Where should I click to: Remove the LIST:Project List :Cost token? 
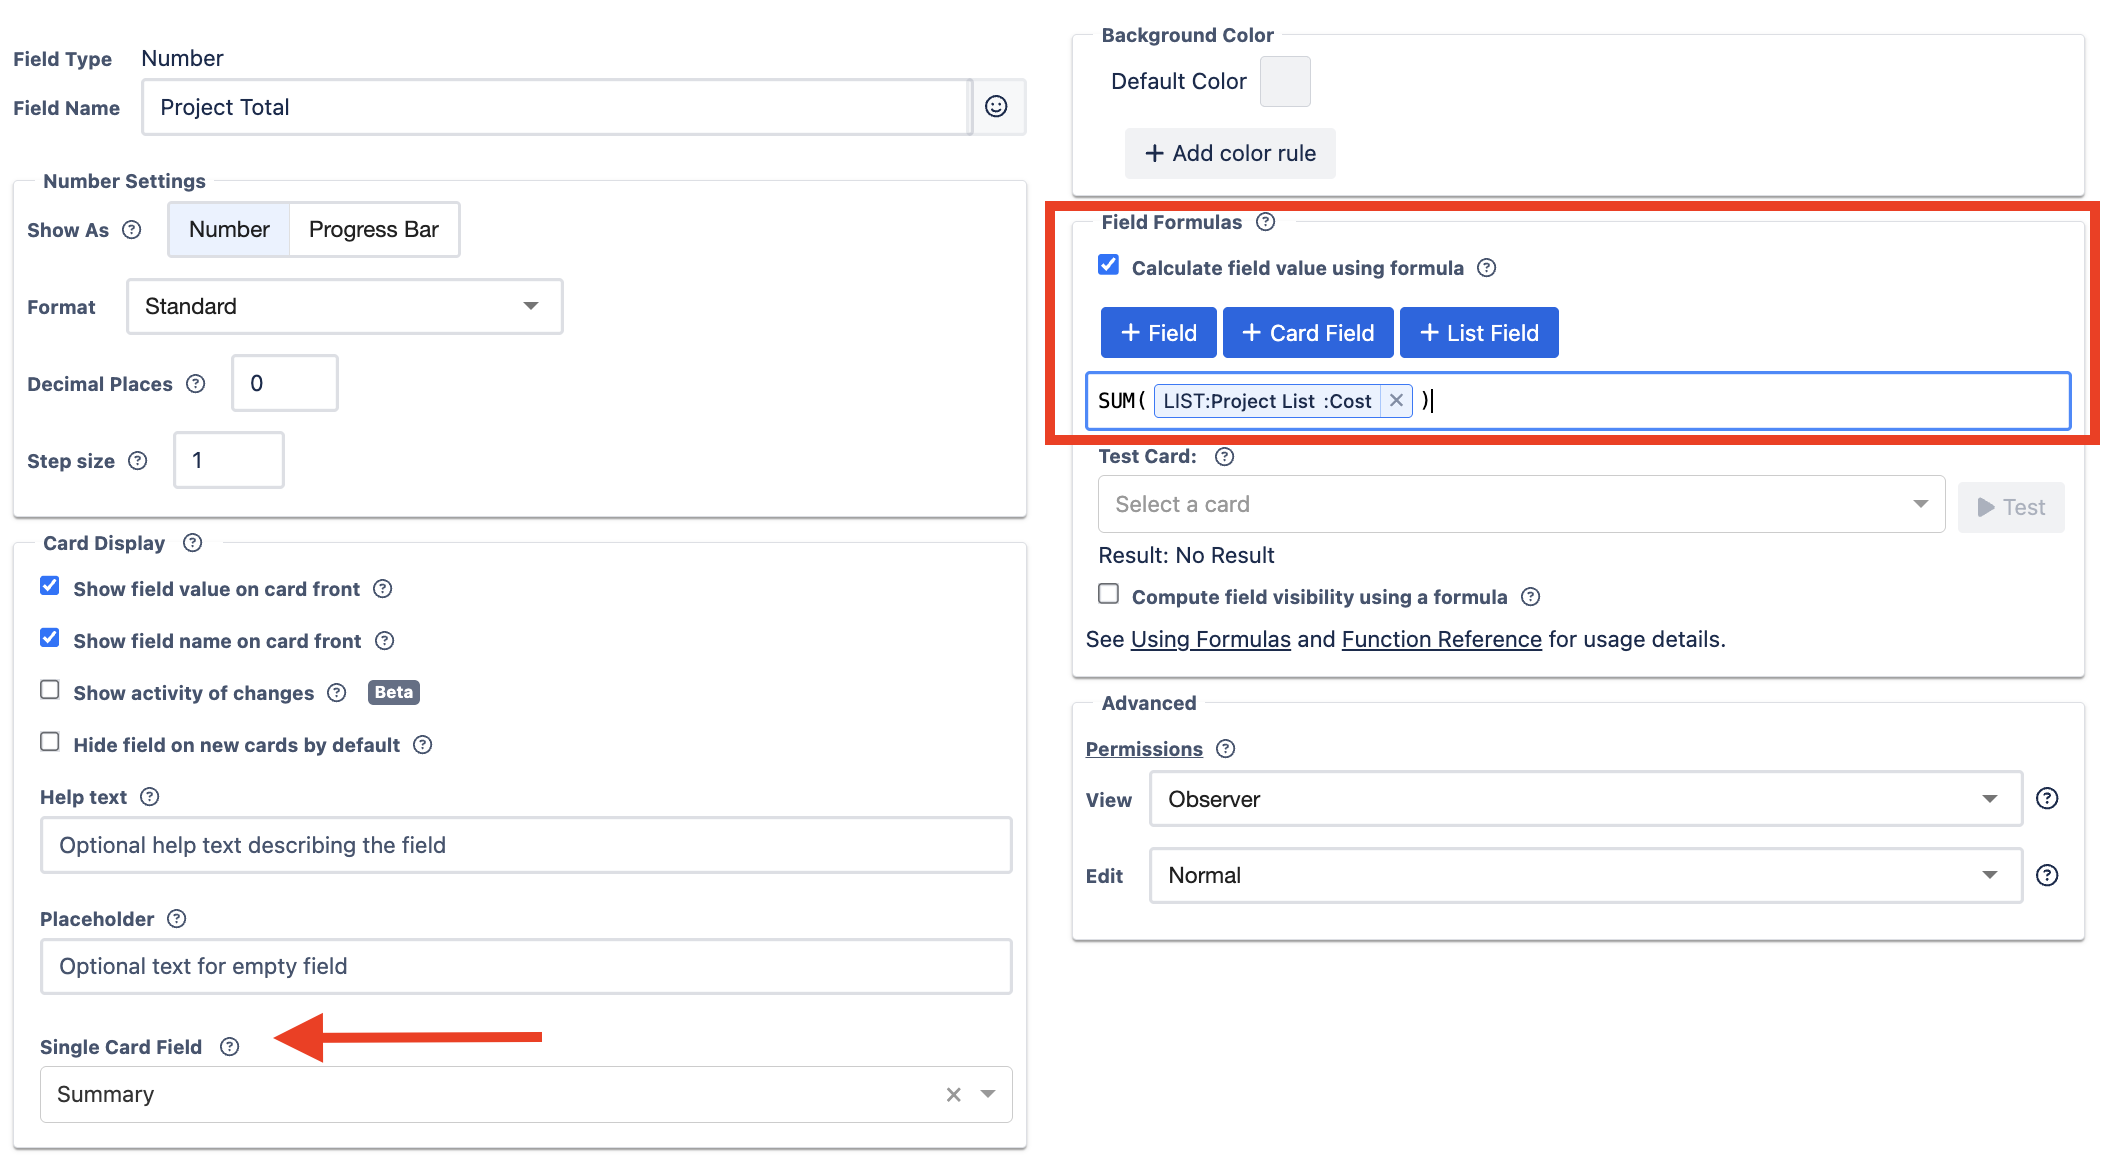click(1396, 401)
